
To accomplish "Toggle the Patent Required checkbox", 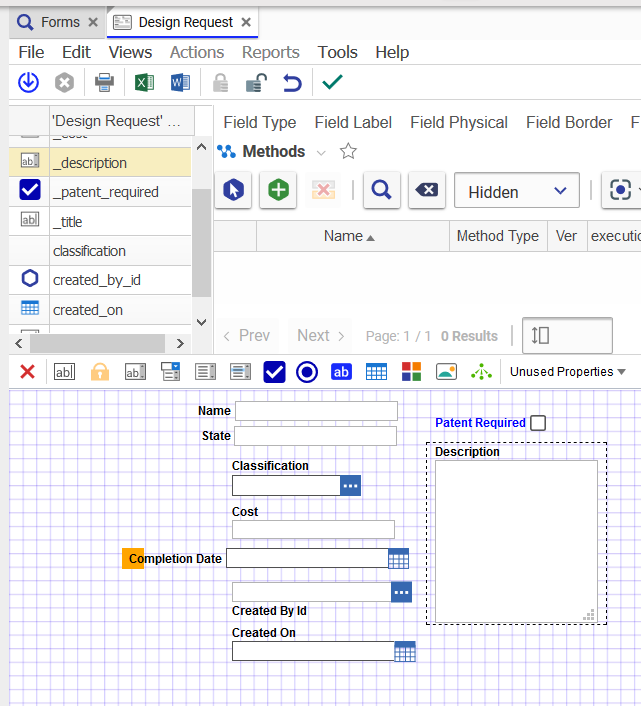I will click(x=538, y=423).
